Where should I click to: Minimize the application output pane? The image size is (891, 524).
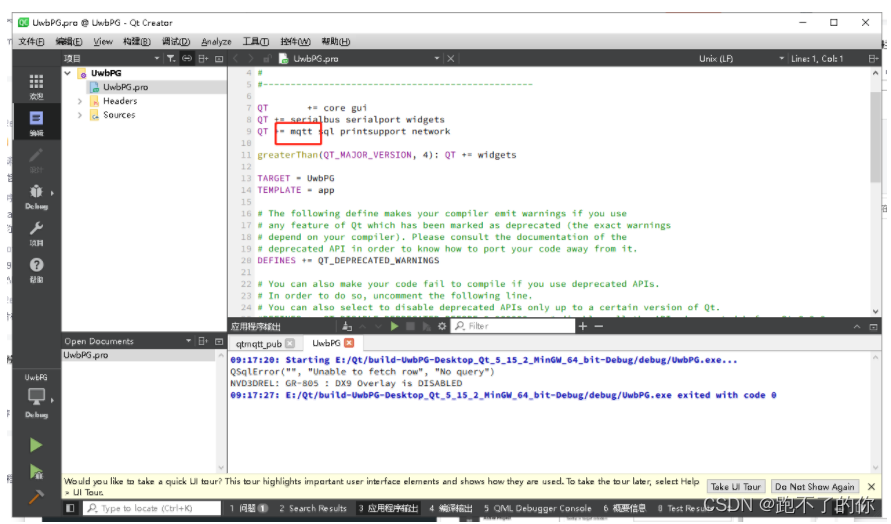click(857, 327)
